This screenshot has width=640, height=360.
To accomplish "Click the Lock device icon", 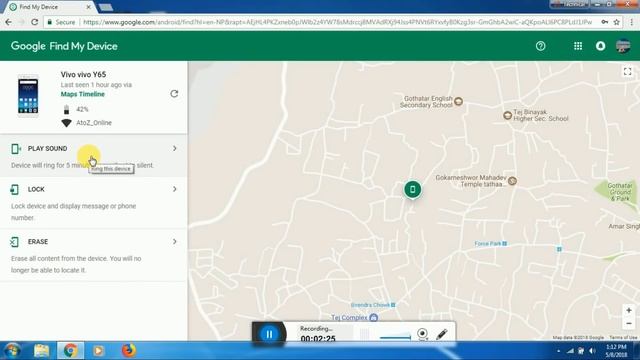I will coord(15,189).
